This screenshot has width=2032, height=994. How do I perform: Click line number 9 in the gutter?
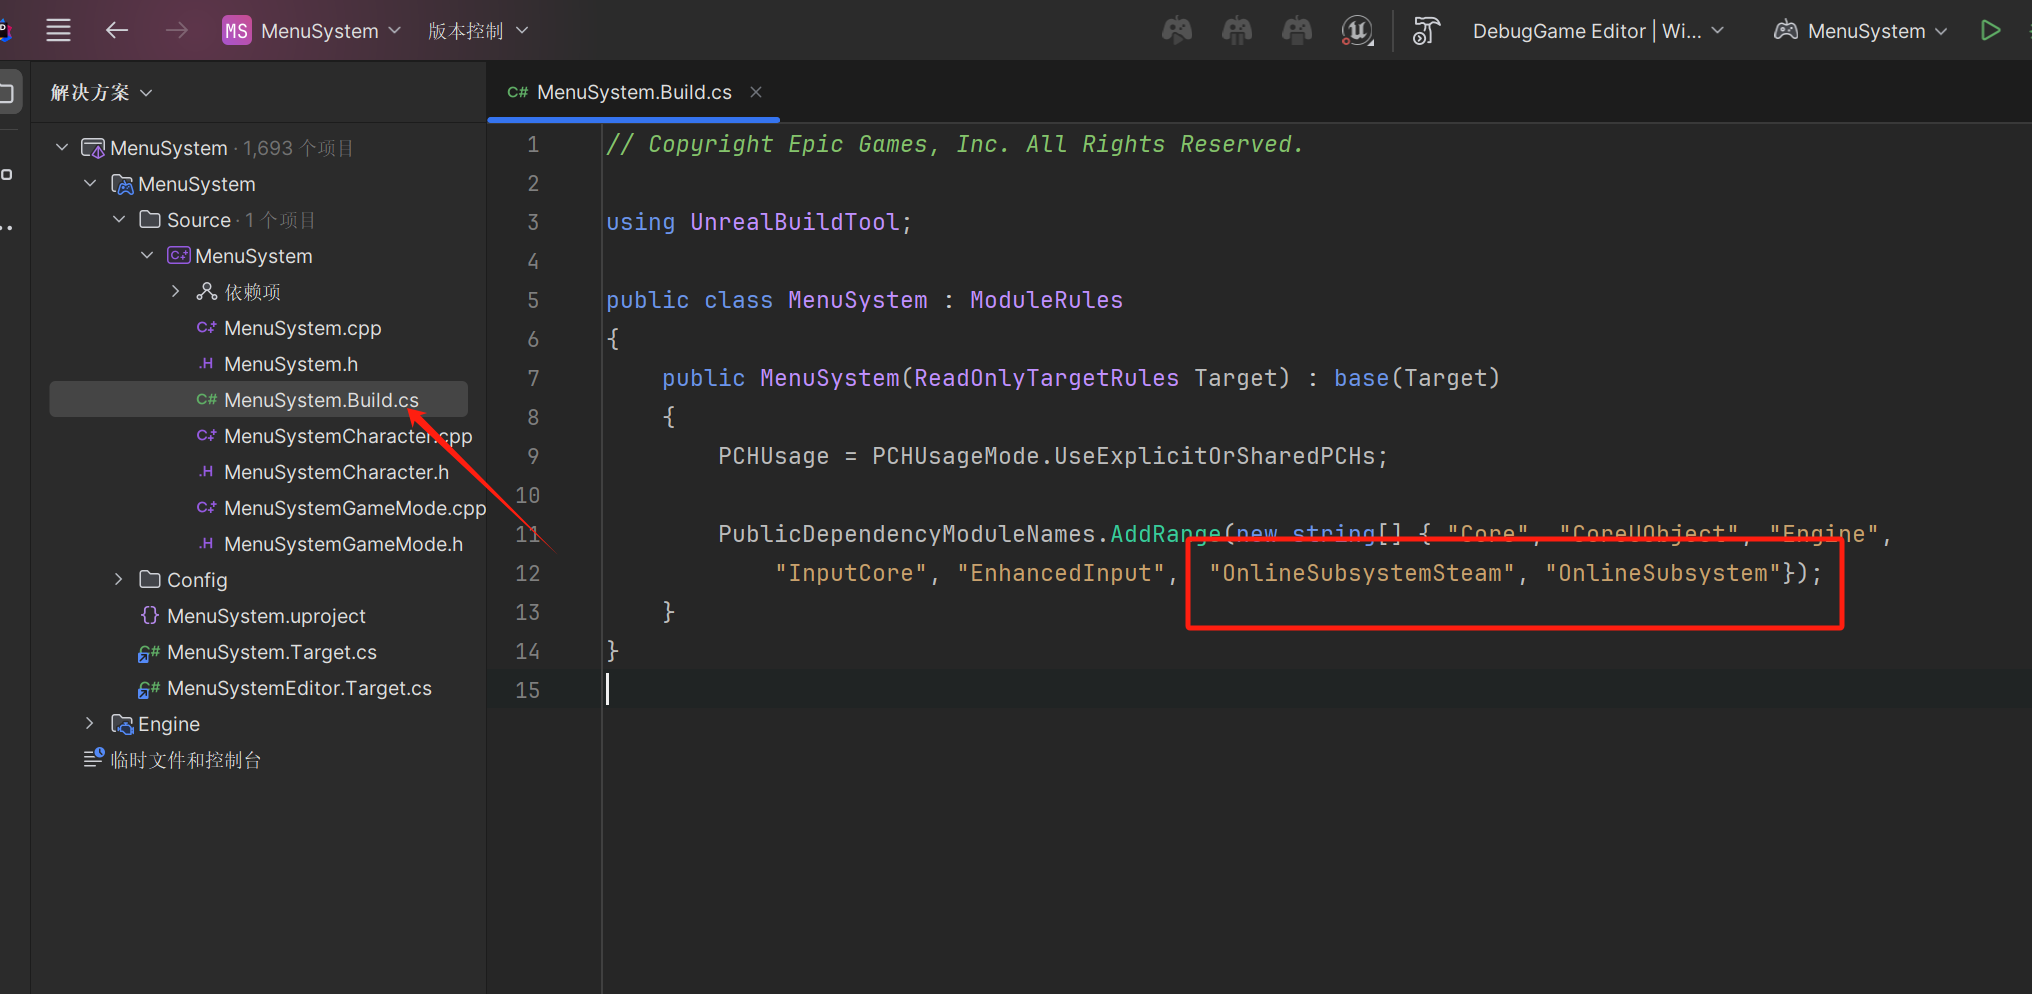[533, 456]
